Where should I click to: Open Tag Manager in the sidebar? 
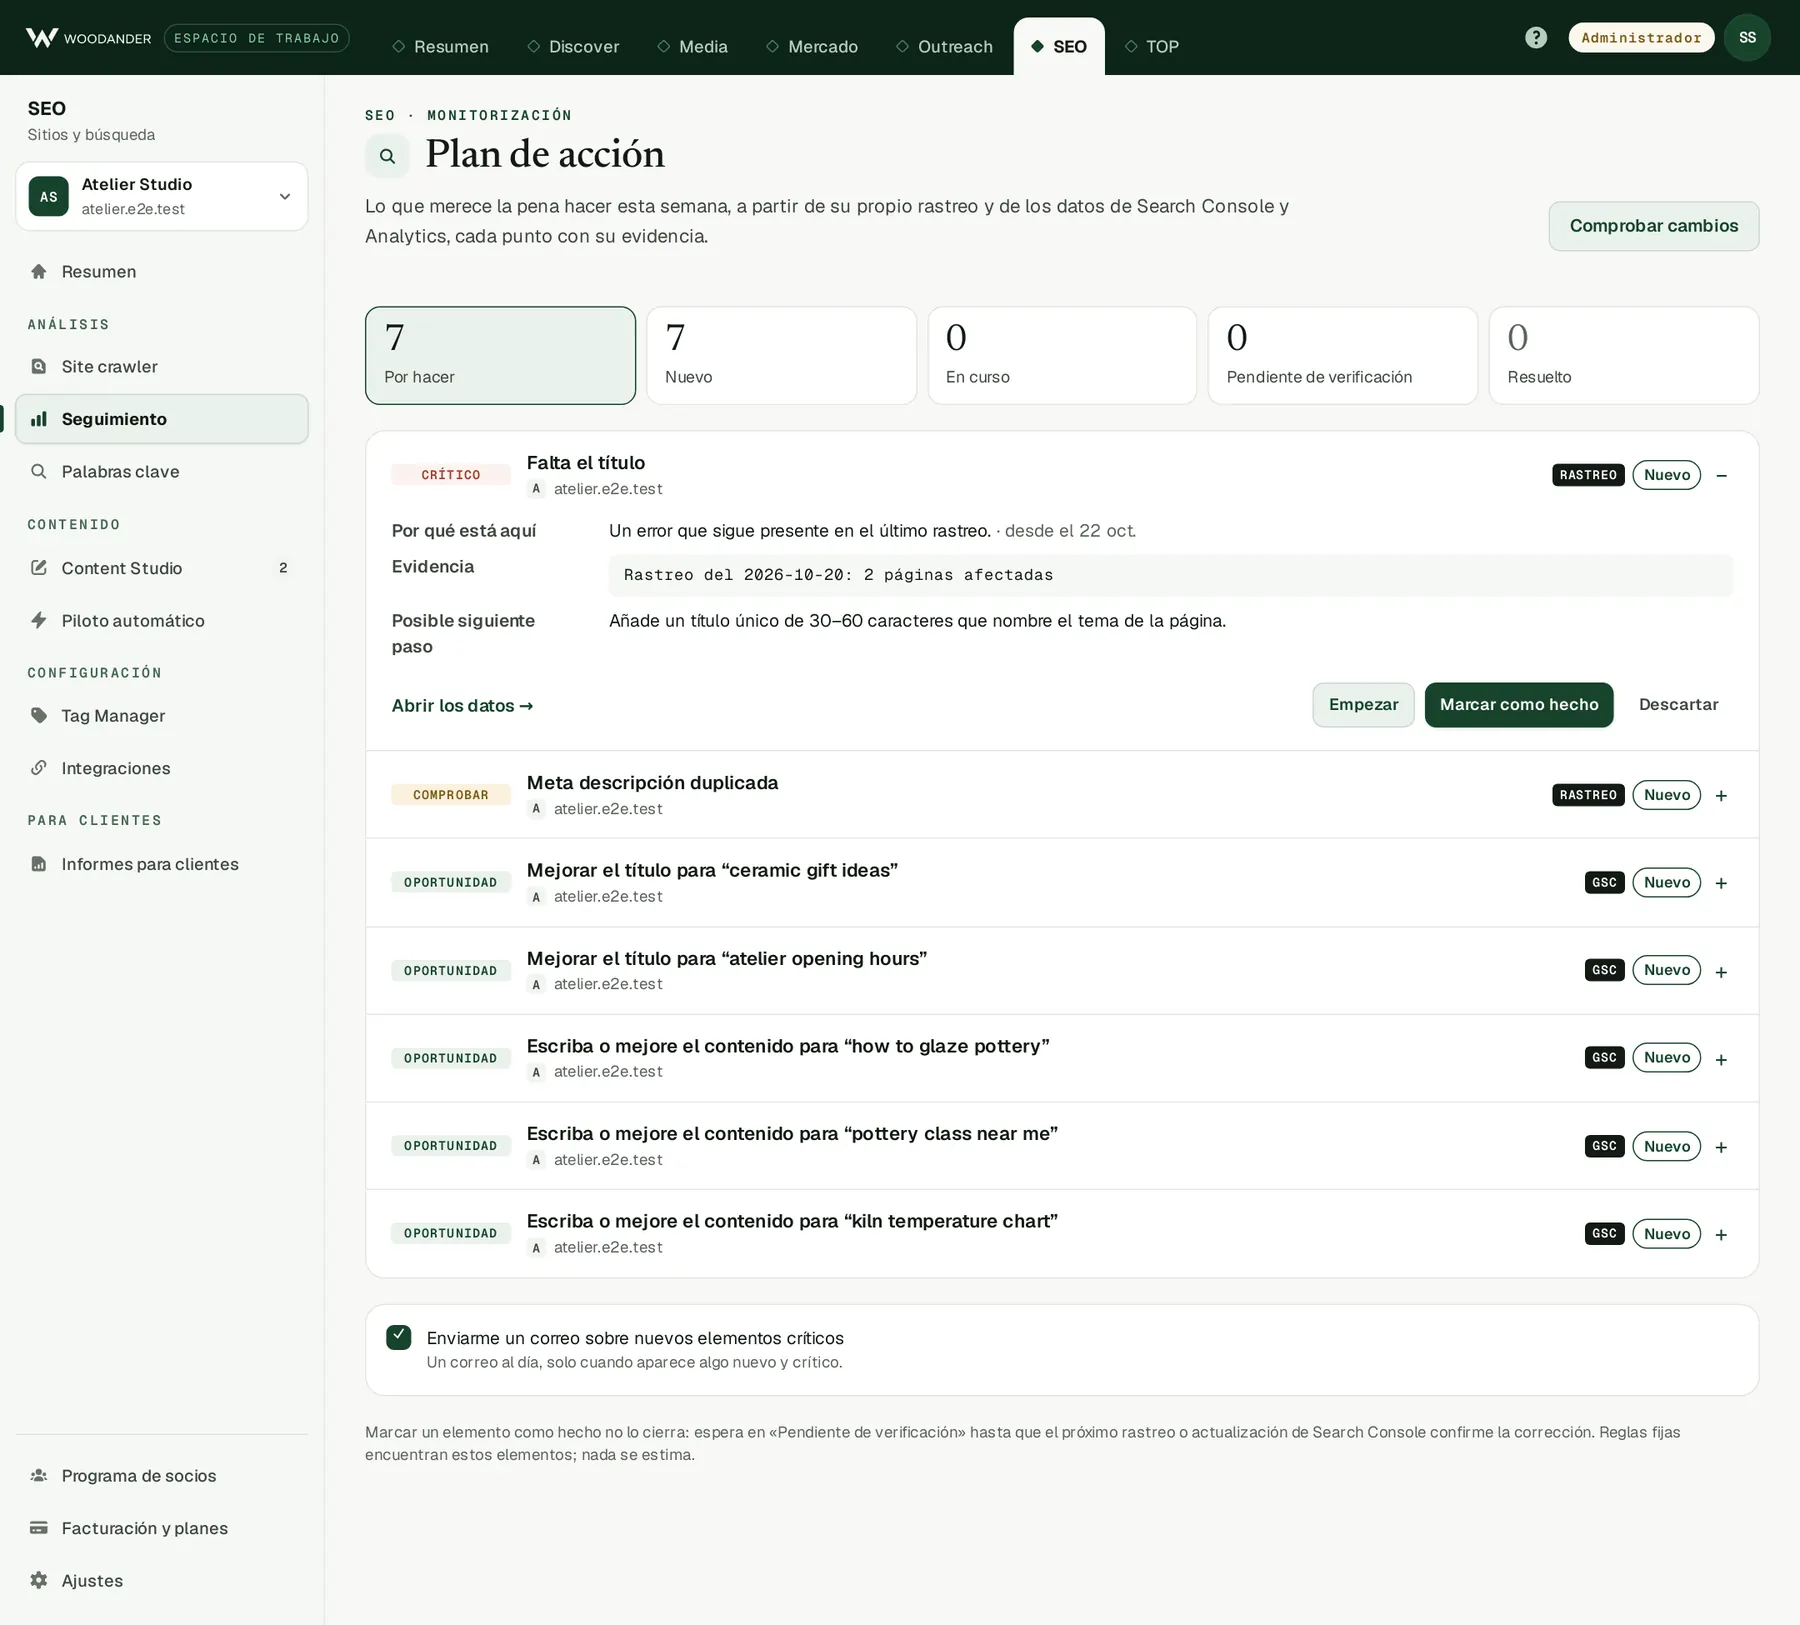[x=162, y=716]
